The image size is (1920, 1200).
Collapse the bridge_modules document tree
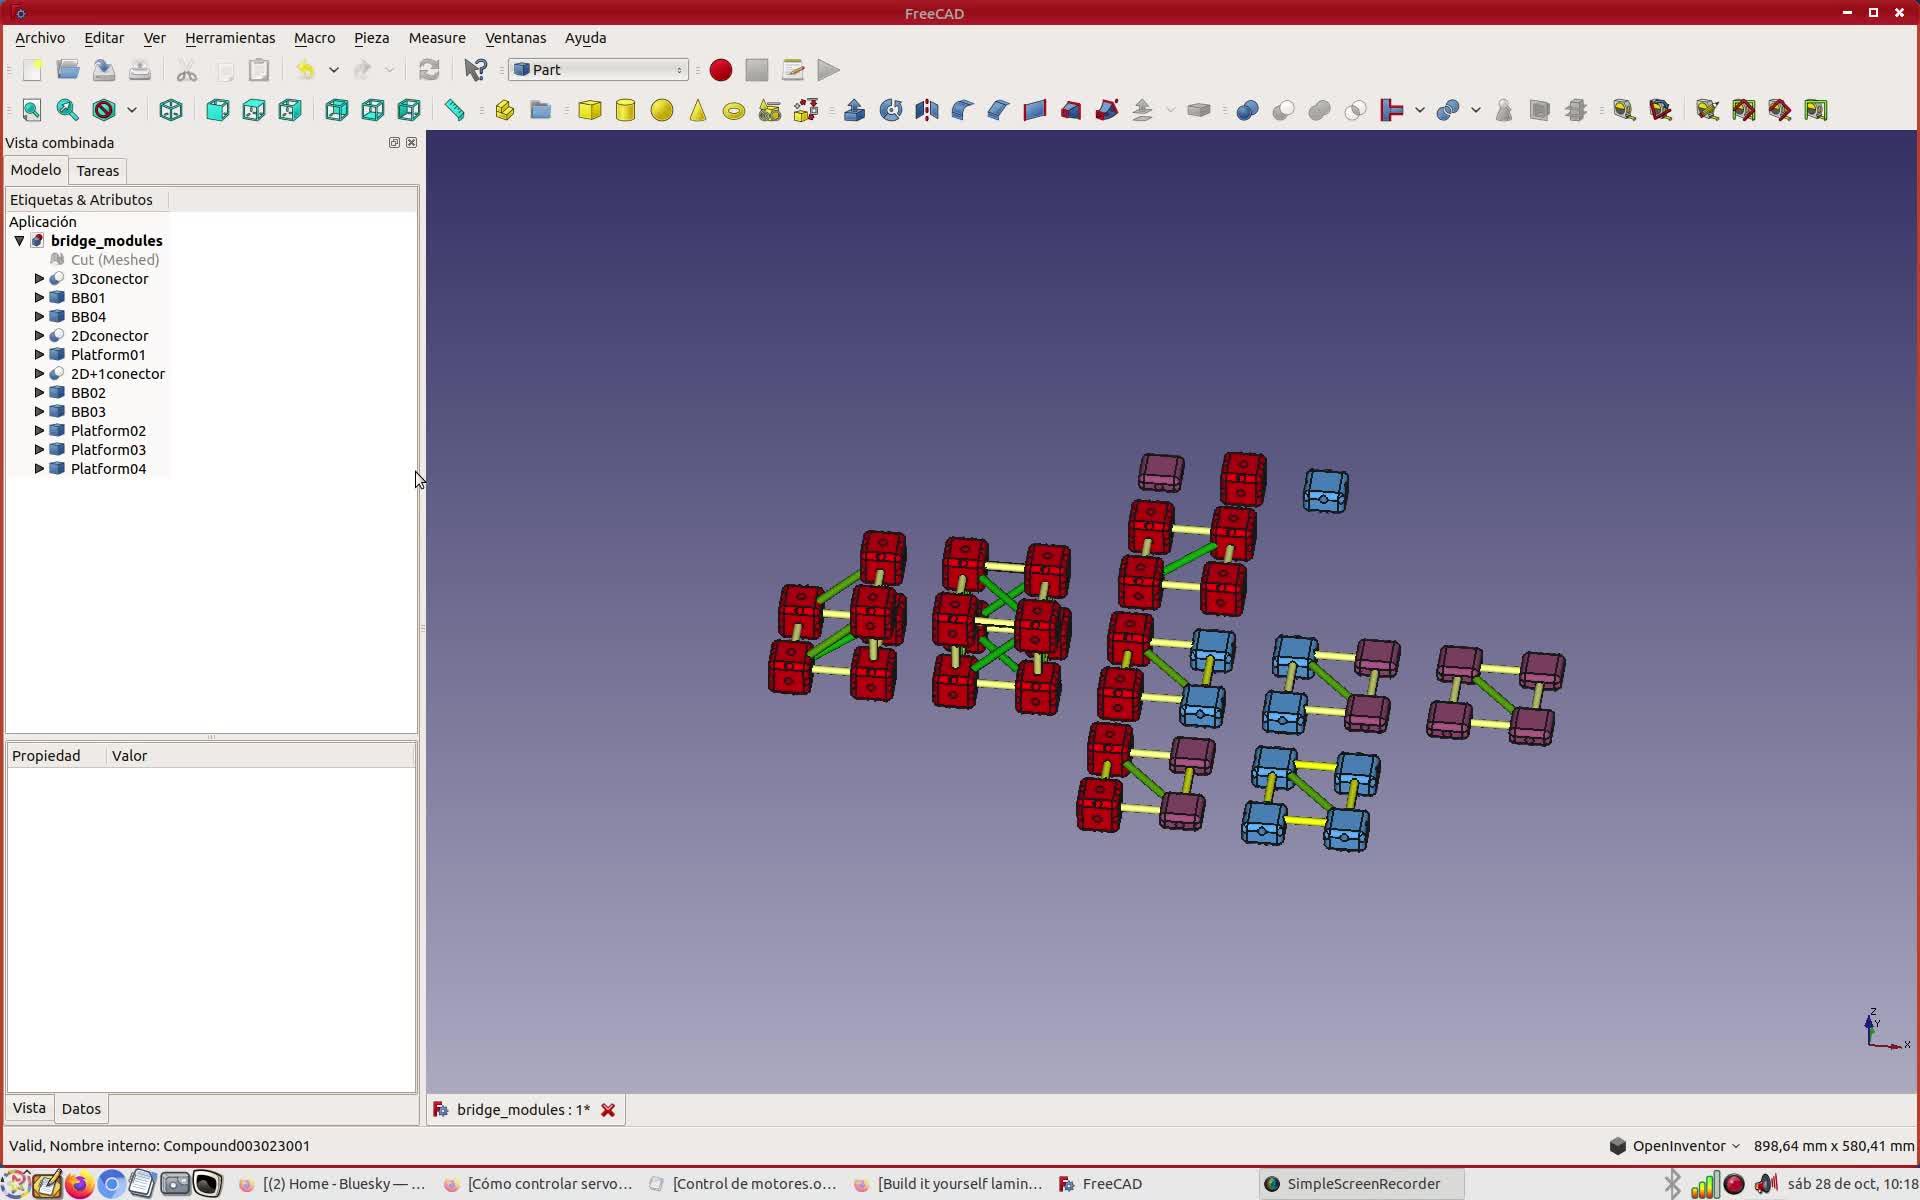pyautogui.click(x=19, y=241)
